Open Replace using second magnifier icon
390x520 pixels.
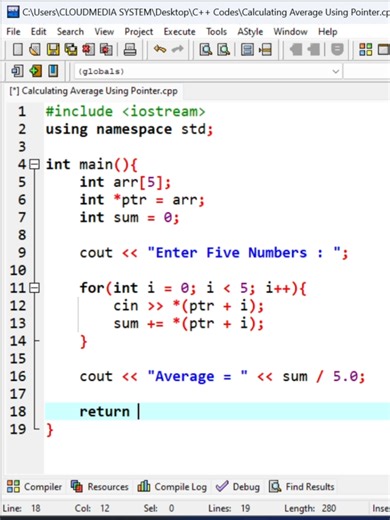(223, 50)
